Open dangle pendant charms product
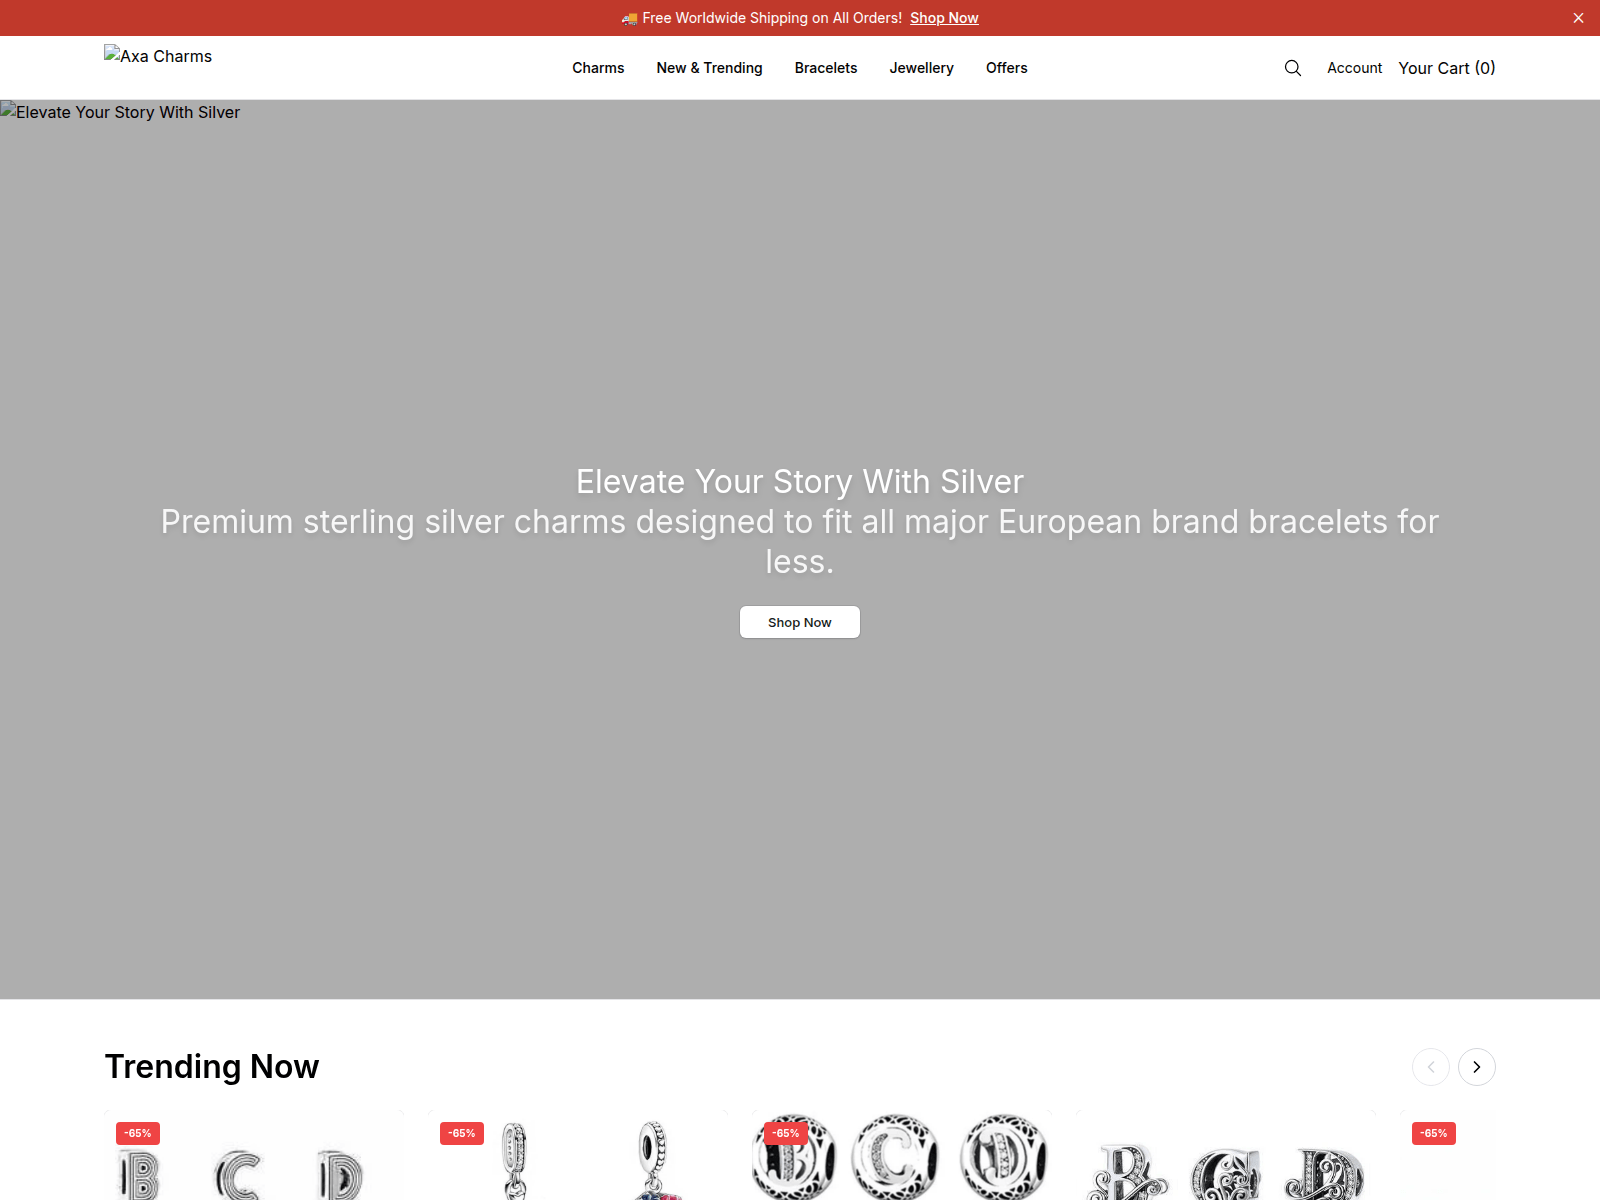The height and width of the screenshot is (1200, 1600). tap(578, 1155)
